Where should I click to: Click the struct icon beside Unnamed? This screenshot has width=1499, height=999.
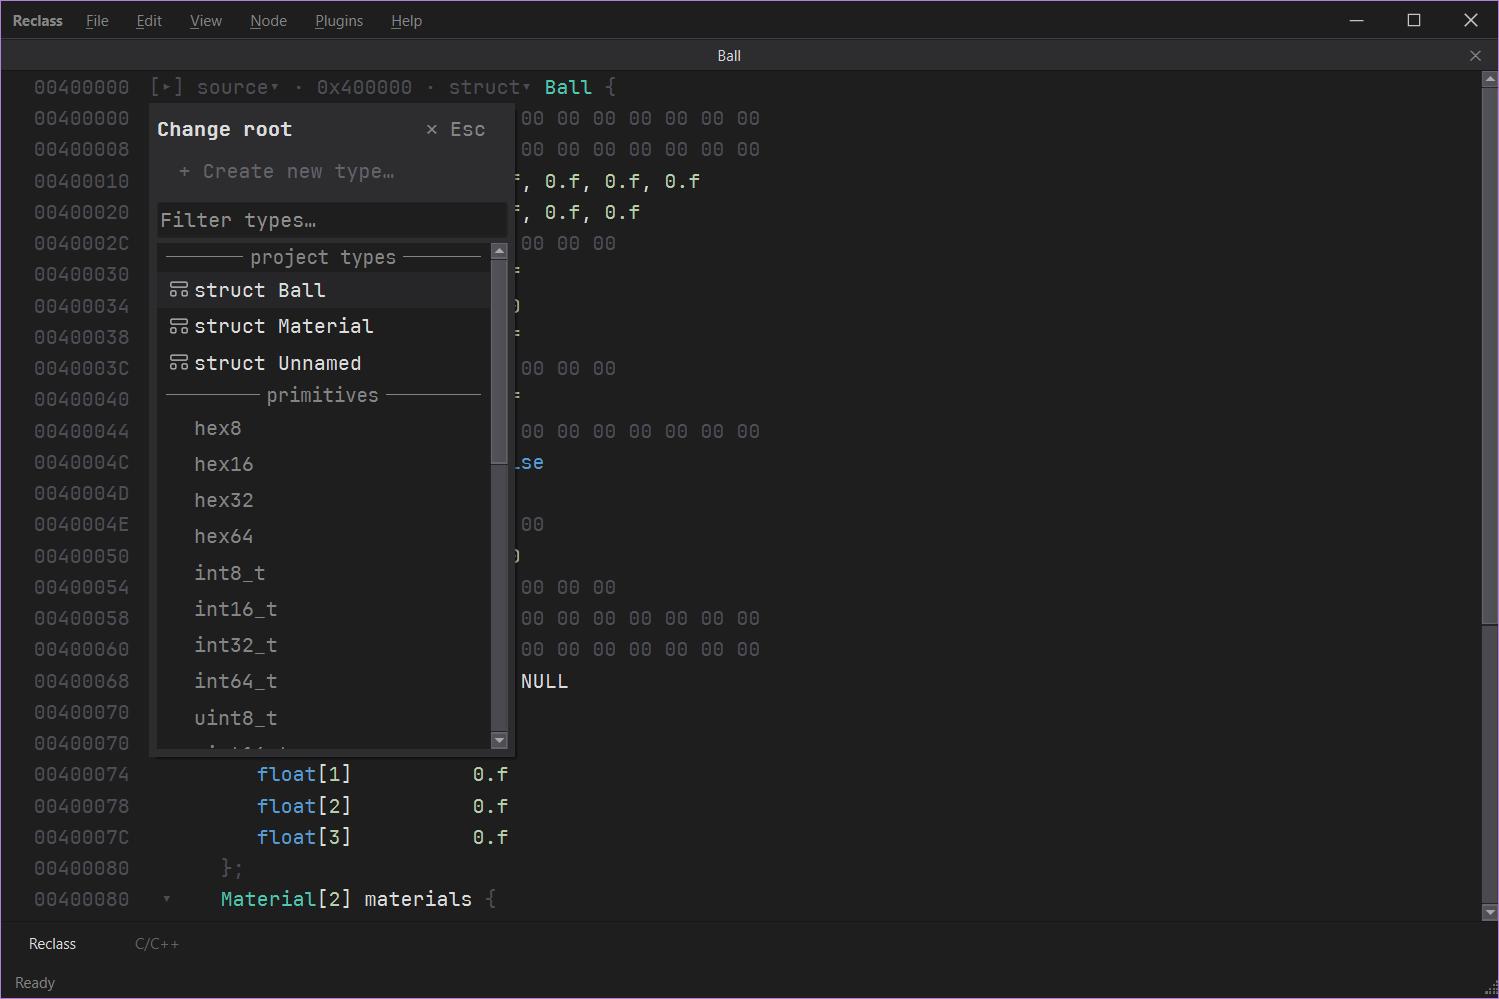point(179,363)
